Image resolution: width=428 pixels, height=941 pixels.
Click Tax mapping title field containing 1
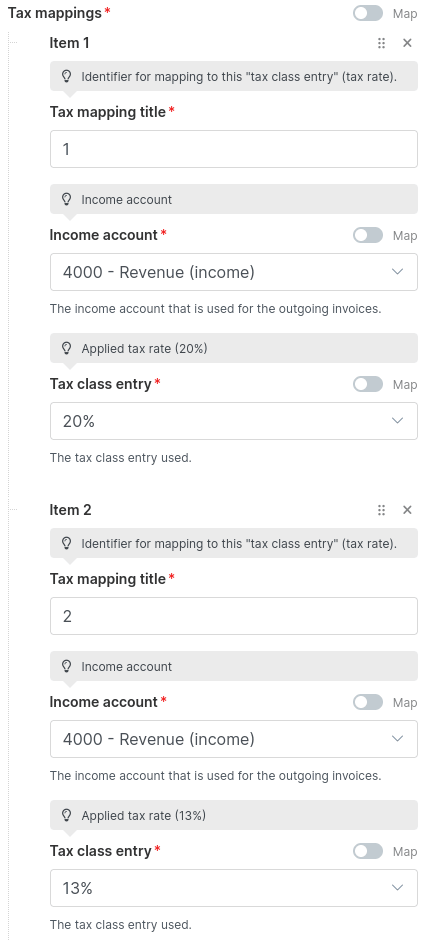[x=234, y=149]
